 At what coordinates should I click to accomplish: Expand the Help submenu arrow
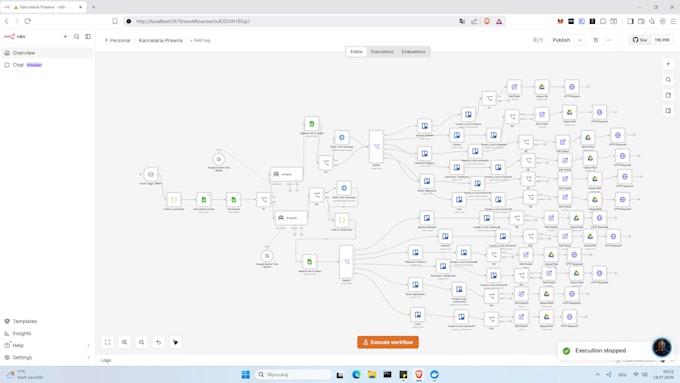pos(88,346)
